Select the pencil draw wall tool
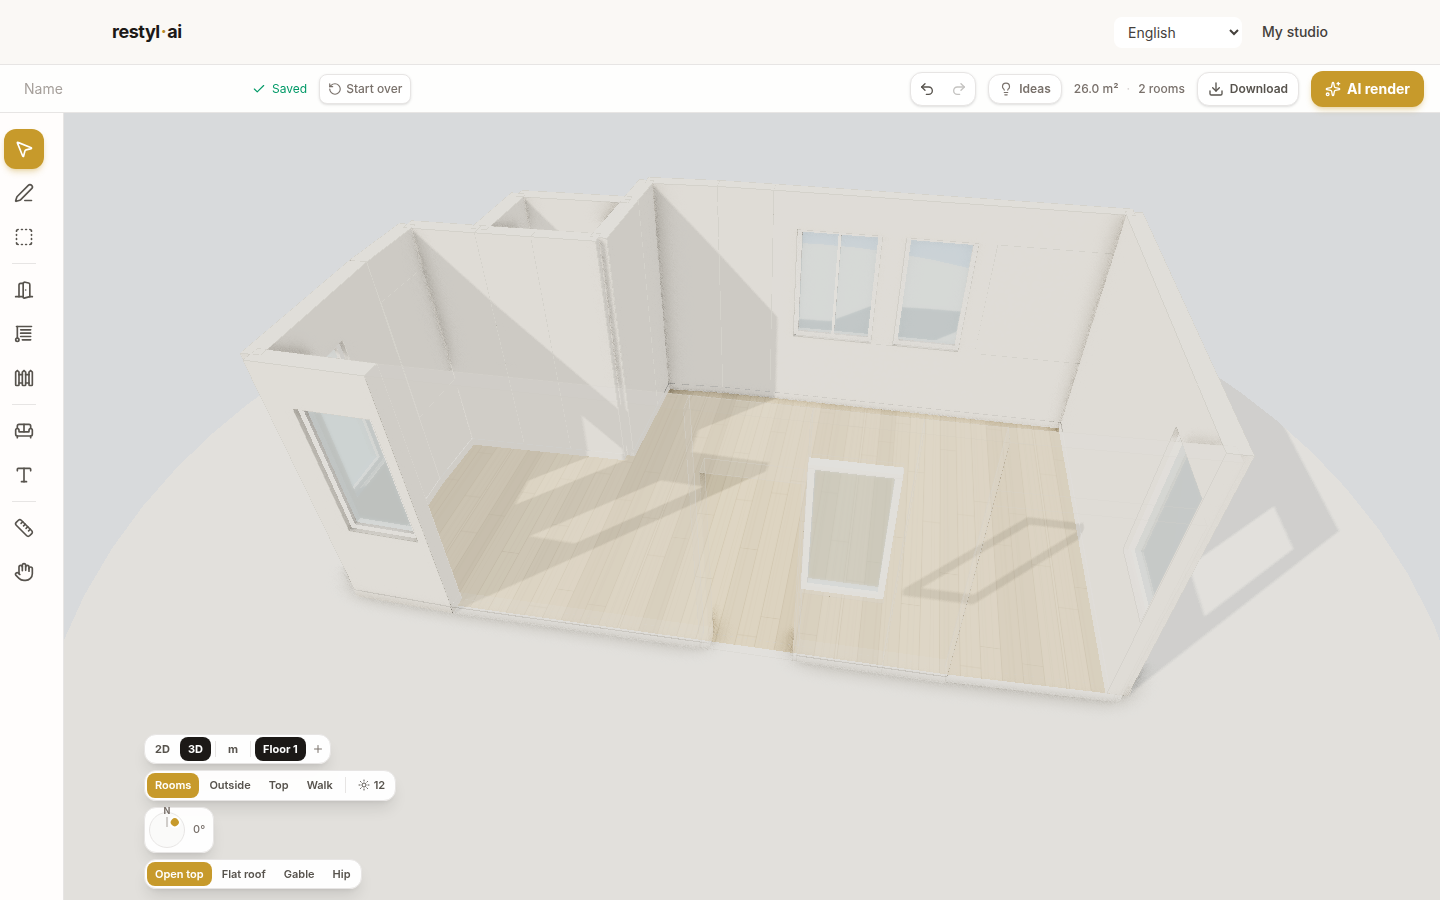Viewport: 1440px width, 900px height. [x=24, y=193]
